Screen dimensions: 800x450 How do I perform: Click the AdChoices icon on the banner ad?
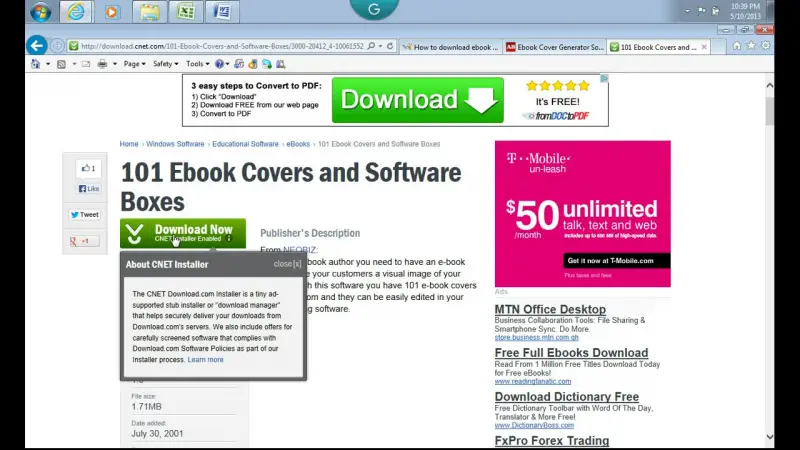point(604,78)
